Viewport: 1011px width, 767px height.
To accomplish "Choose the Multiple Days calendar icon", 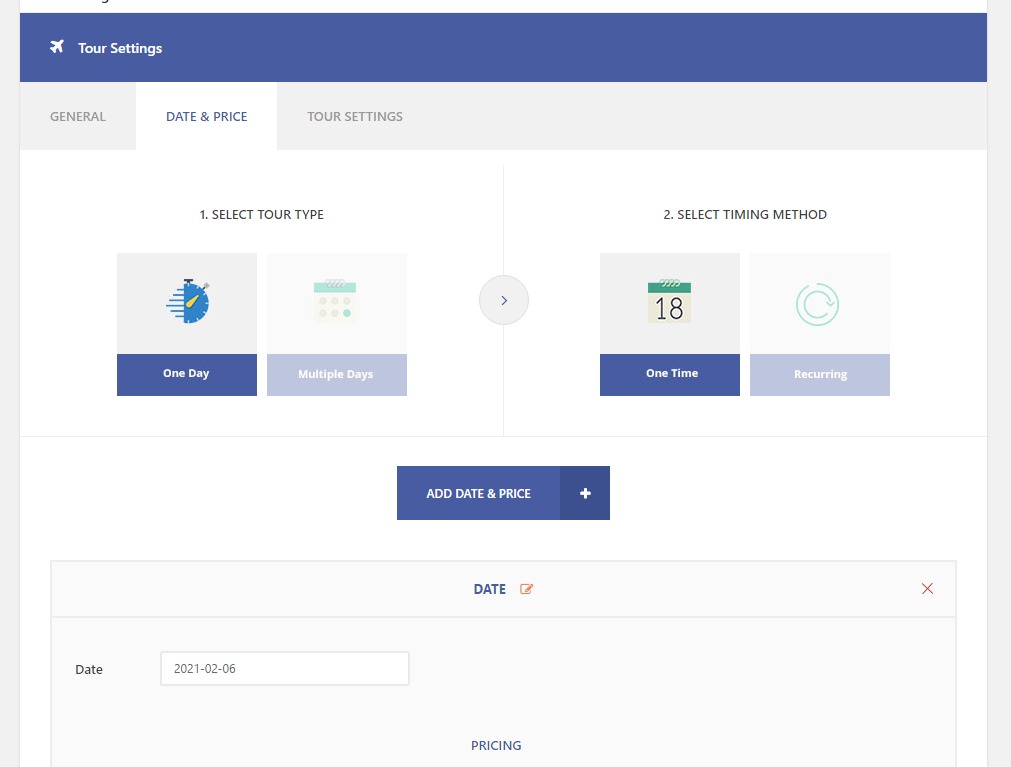I will (336, 302).
